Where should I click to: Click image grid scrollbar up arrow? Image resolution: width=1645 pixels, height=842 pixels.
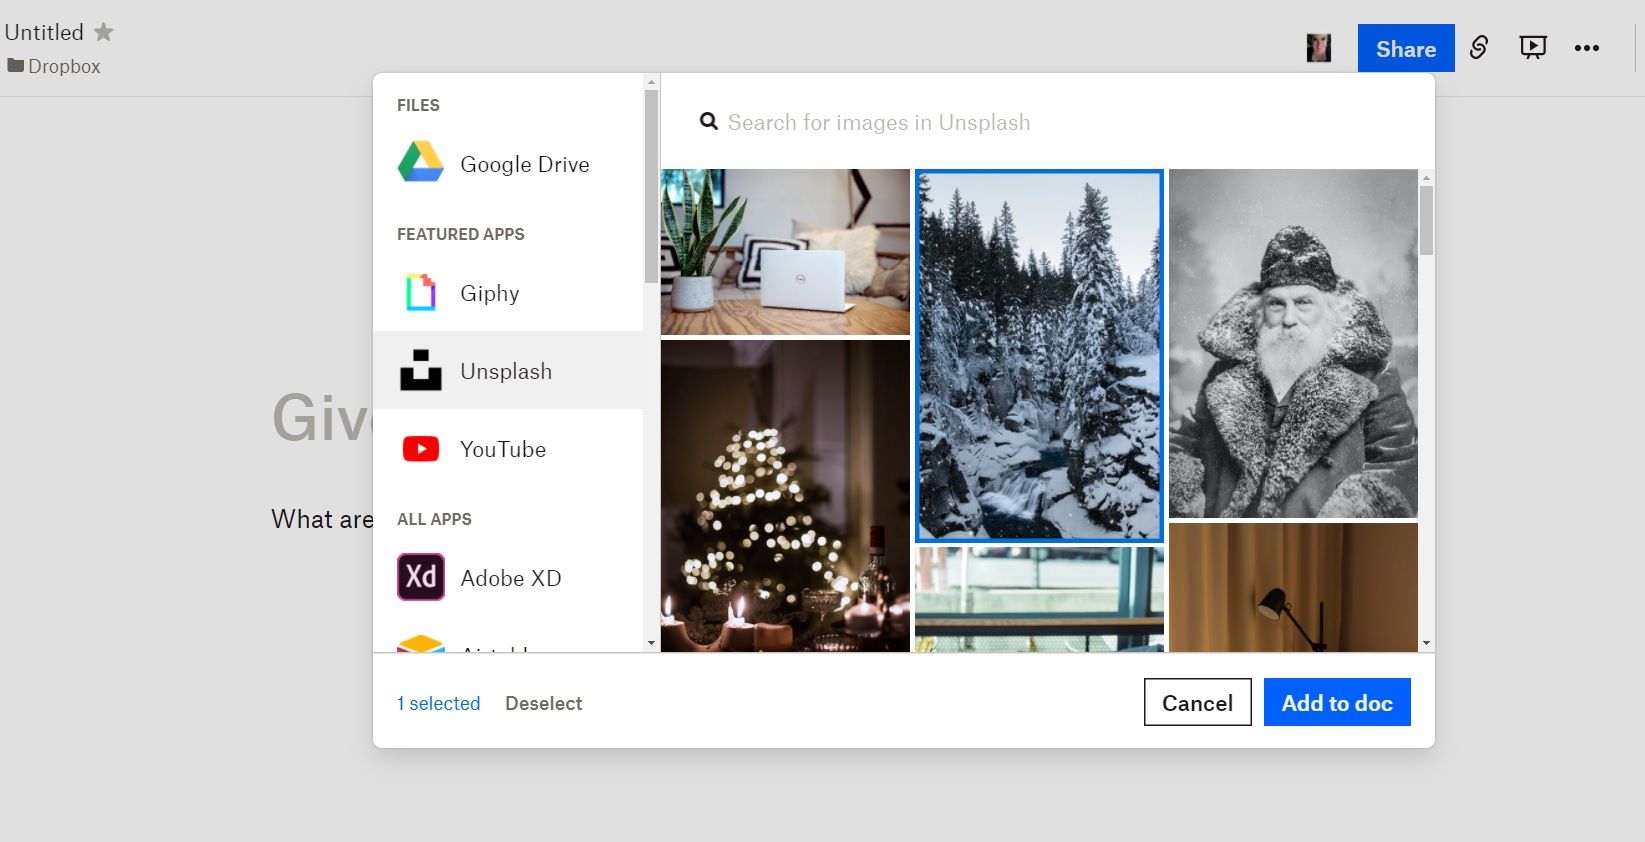[x=1426, y=178]
